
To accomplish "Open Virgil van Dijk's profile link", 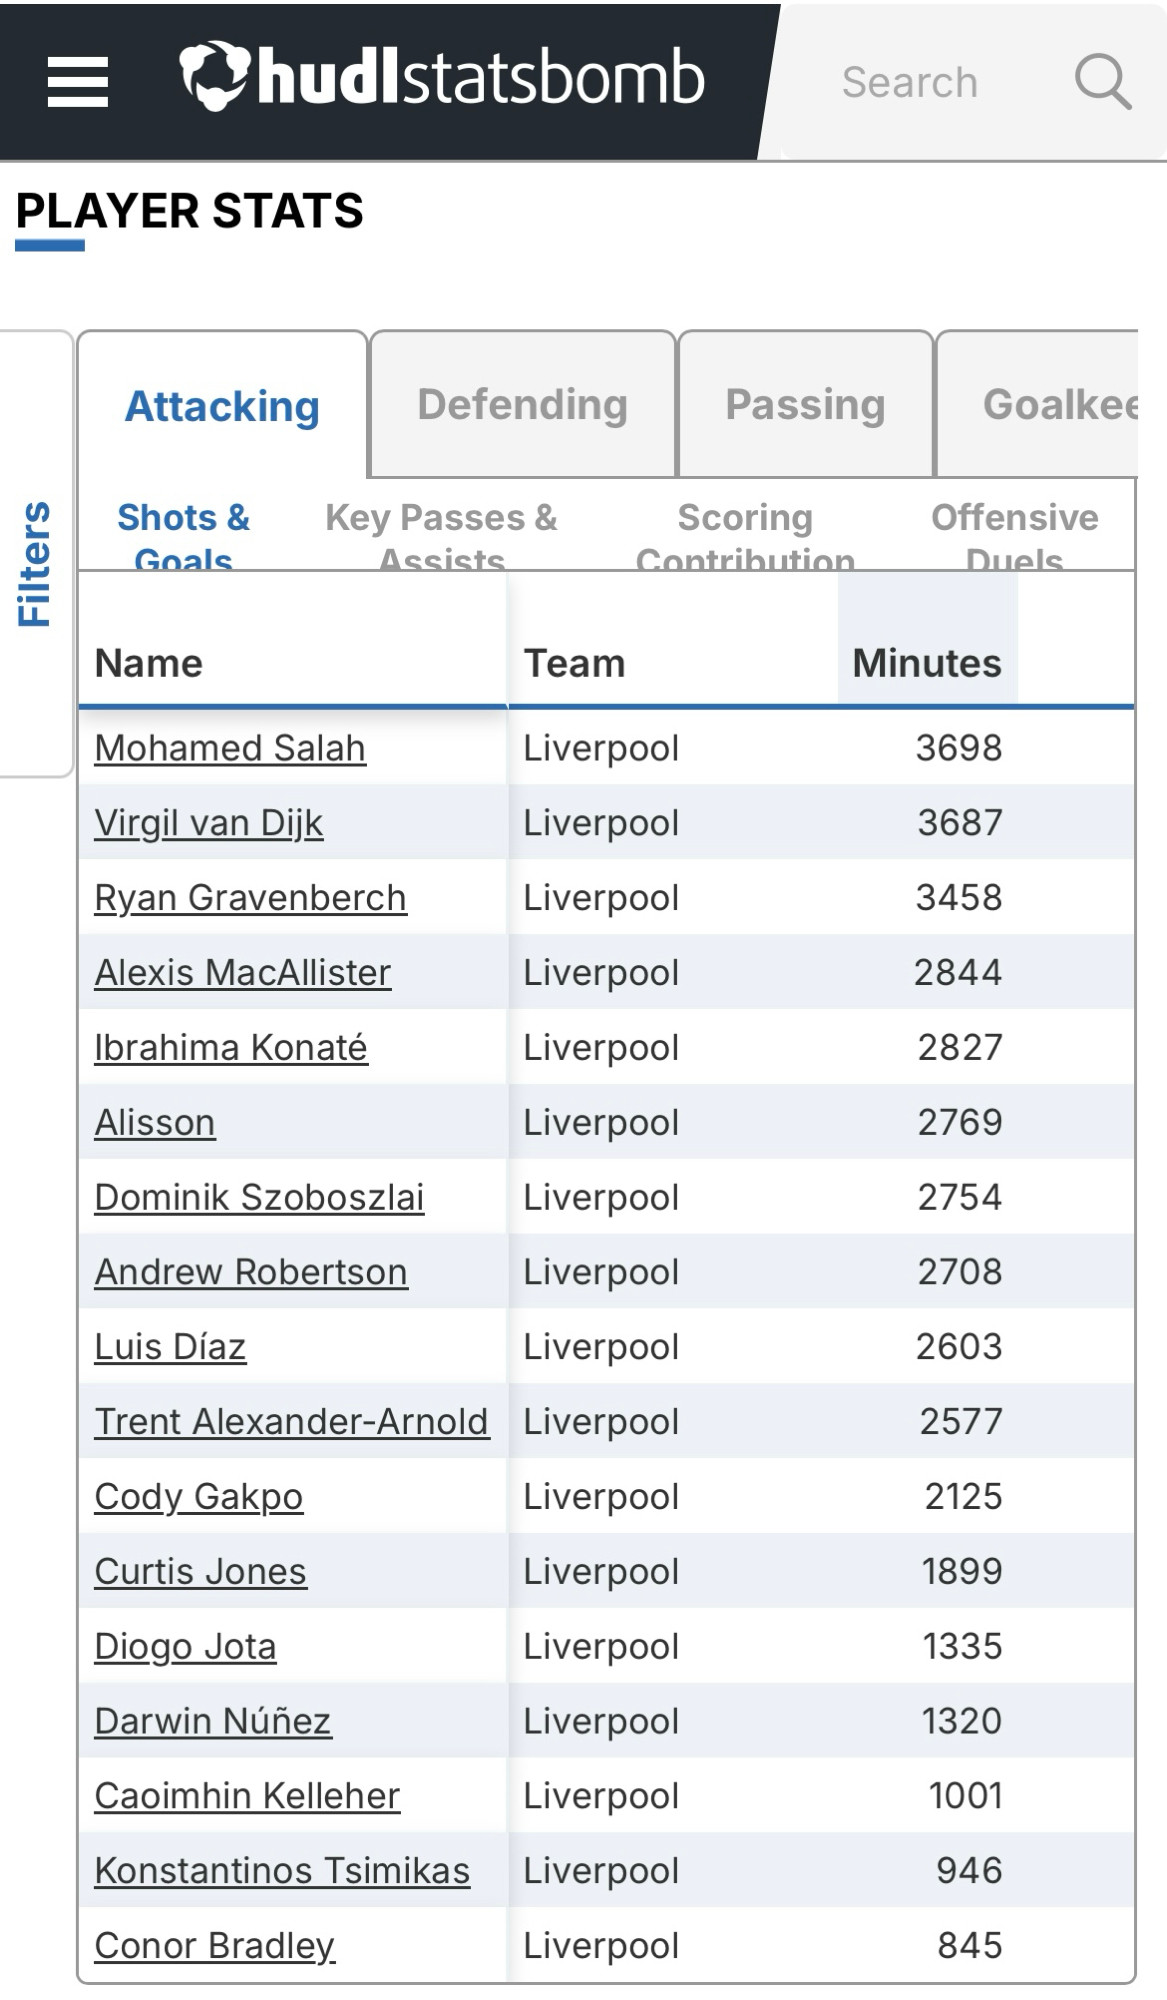I will pyautogui.click(x=209, y=823).
